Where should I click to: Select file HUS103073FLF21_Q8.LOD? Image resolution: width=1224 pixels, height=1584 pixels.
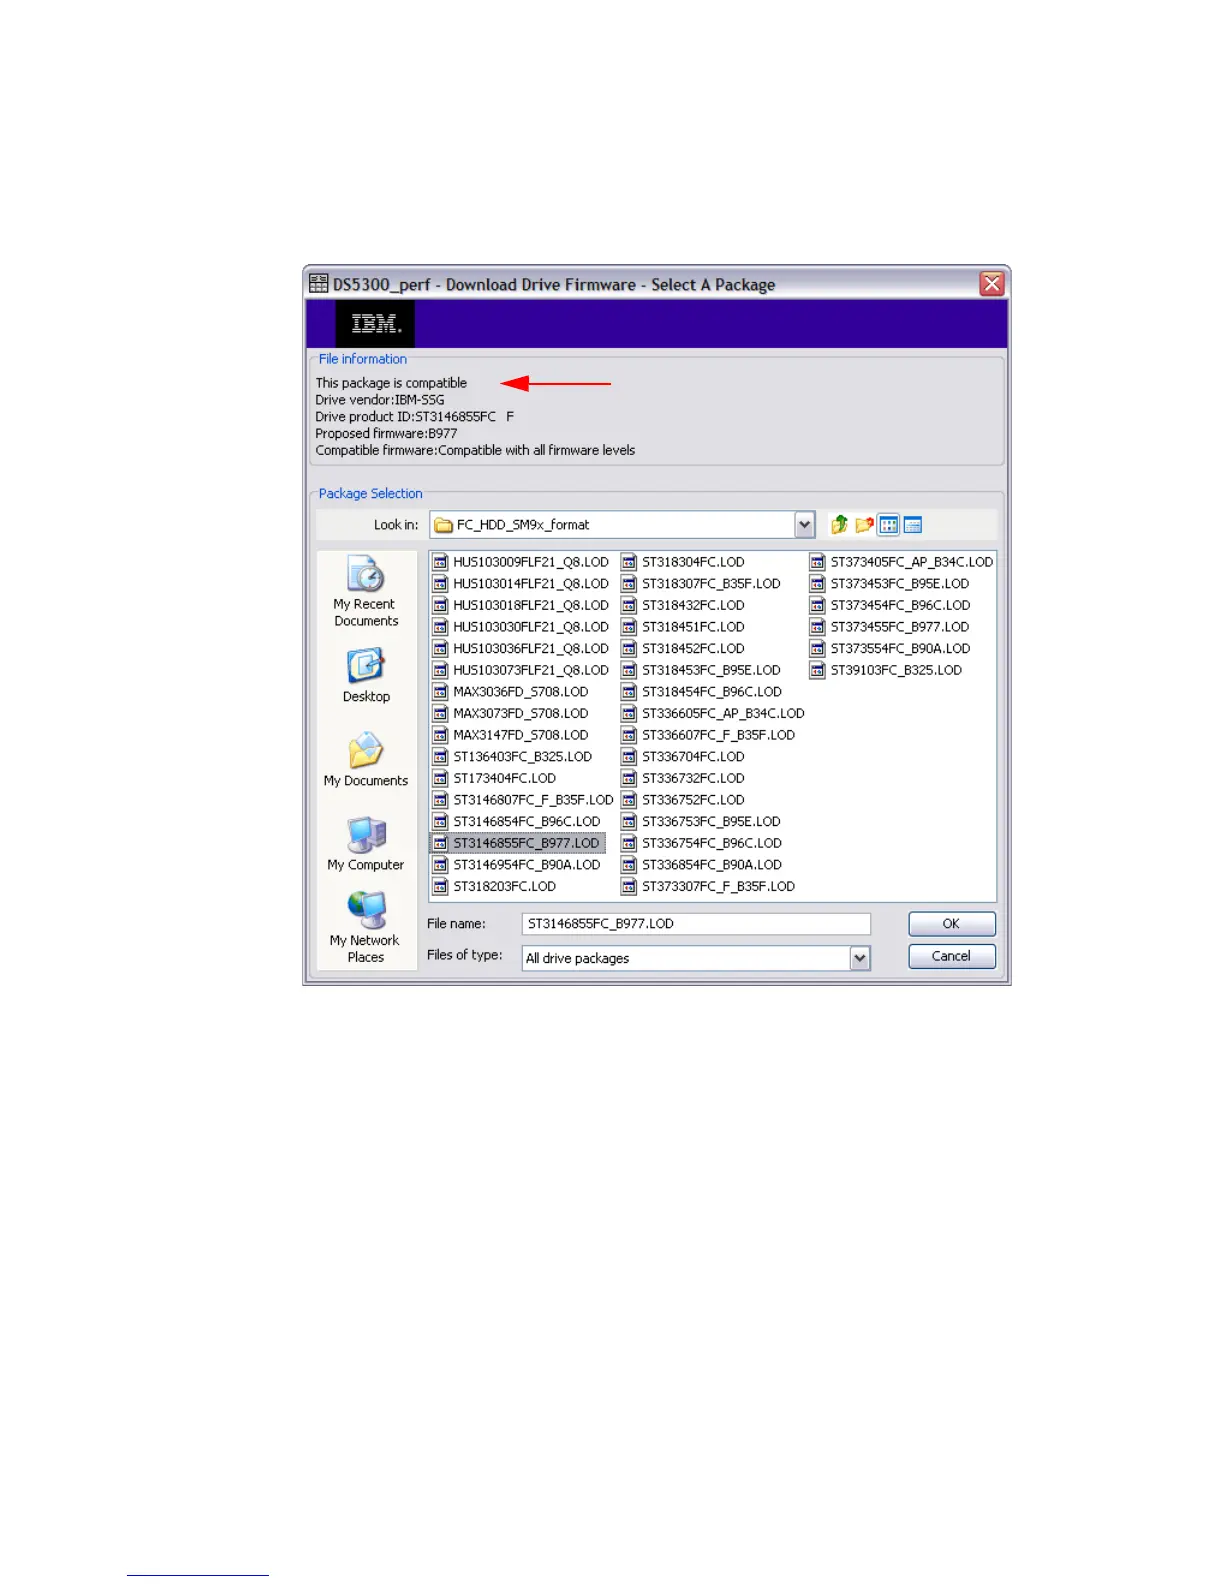coord(521,670)
